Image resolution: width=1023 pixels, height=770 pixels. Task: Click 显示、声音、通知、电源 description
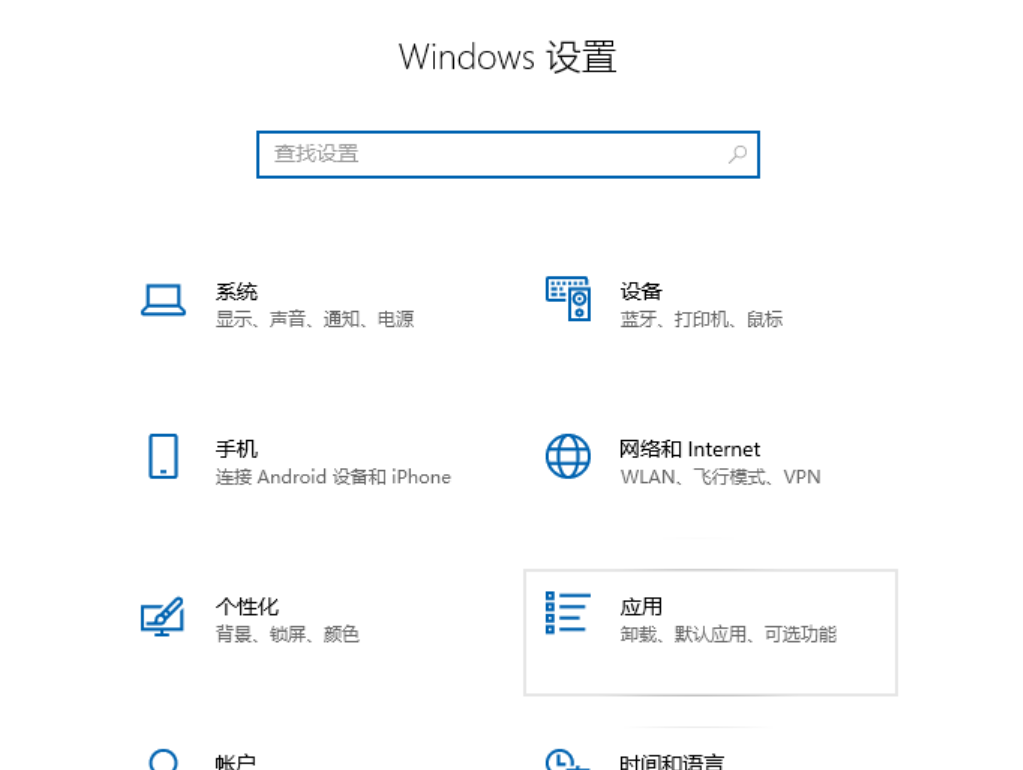point(315,319)
